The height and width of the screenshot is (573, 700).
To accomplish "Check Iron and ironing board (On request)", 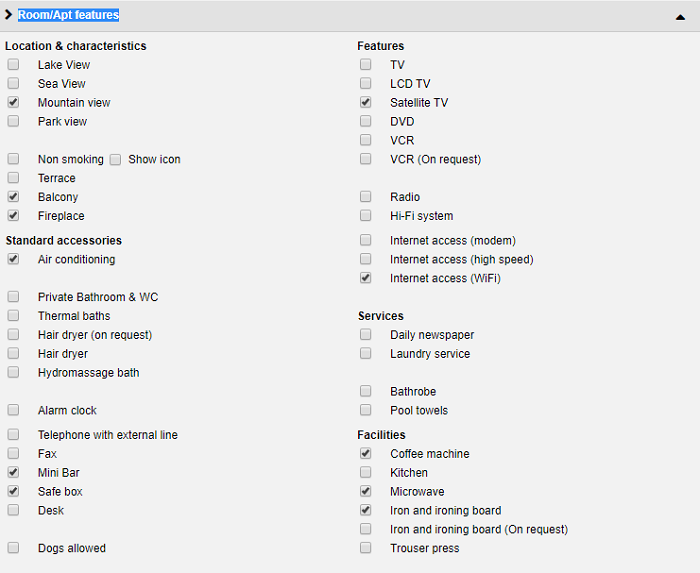I will click(x=366, y=529).
